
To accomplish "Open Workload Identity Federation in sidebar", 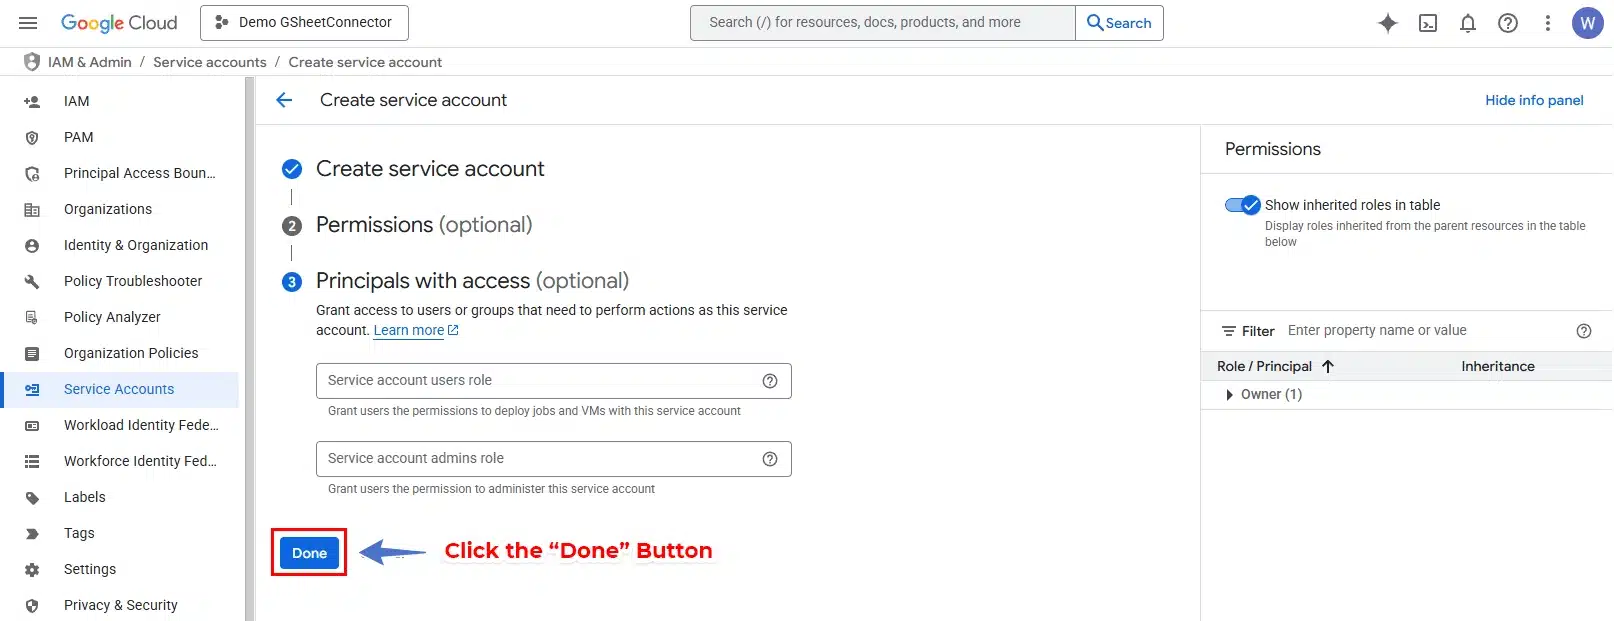I will (141, 425).
